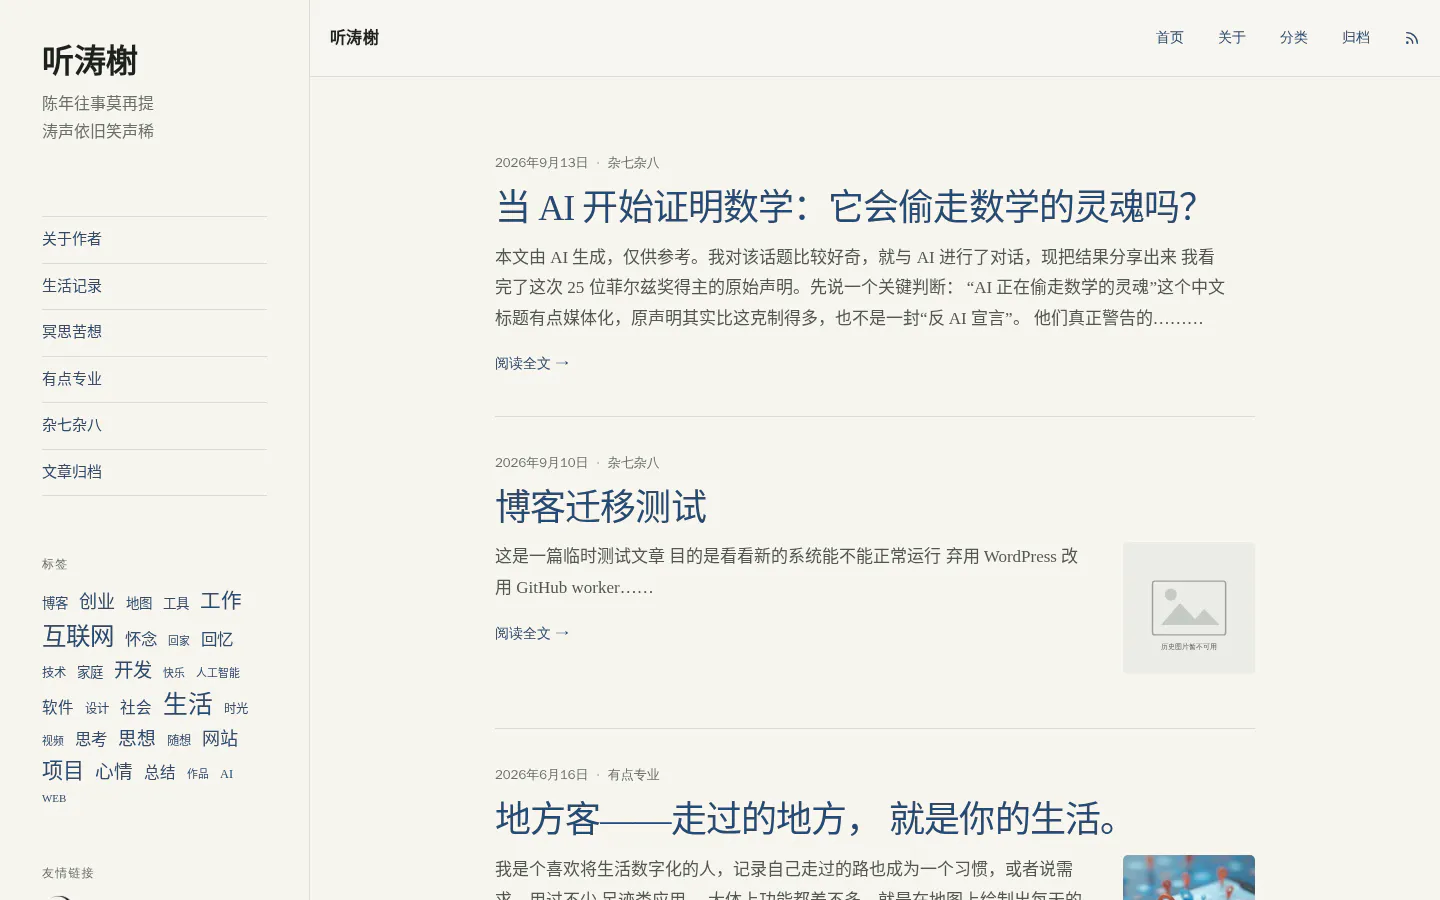1440x900 pixels.
Task: Select the 生活 tag
Action: tap(188, 704)
